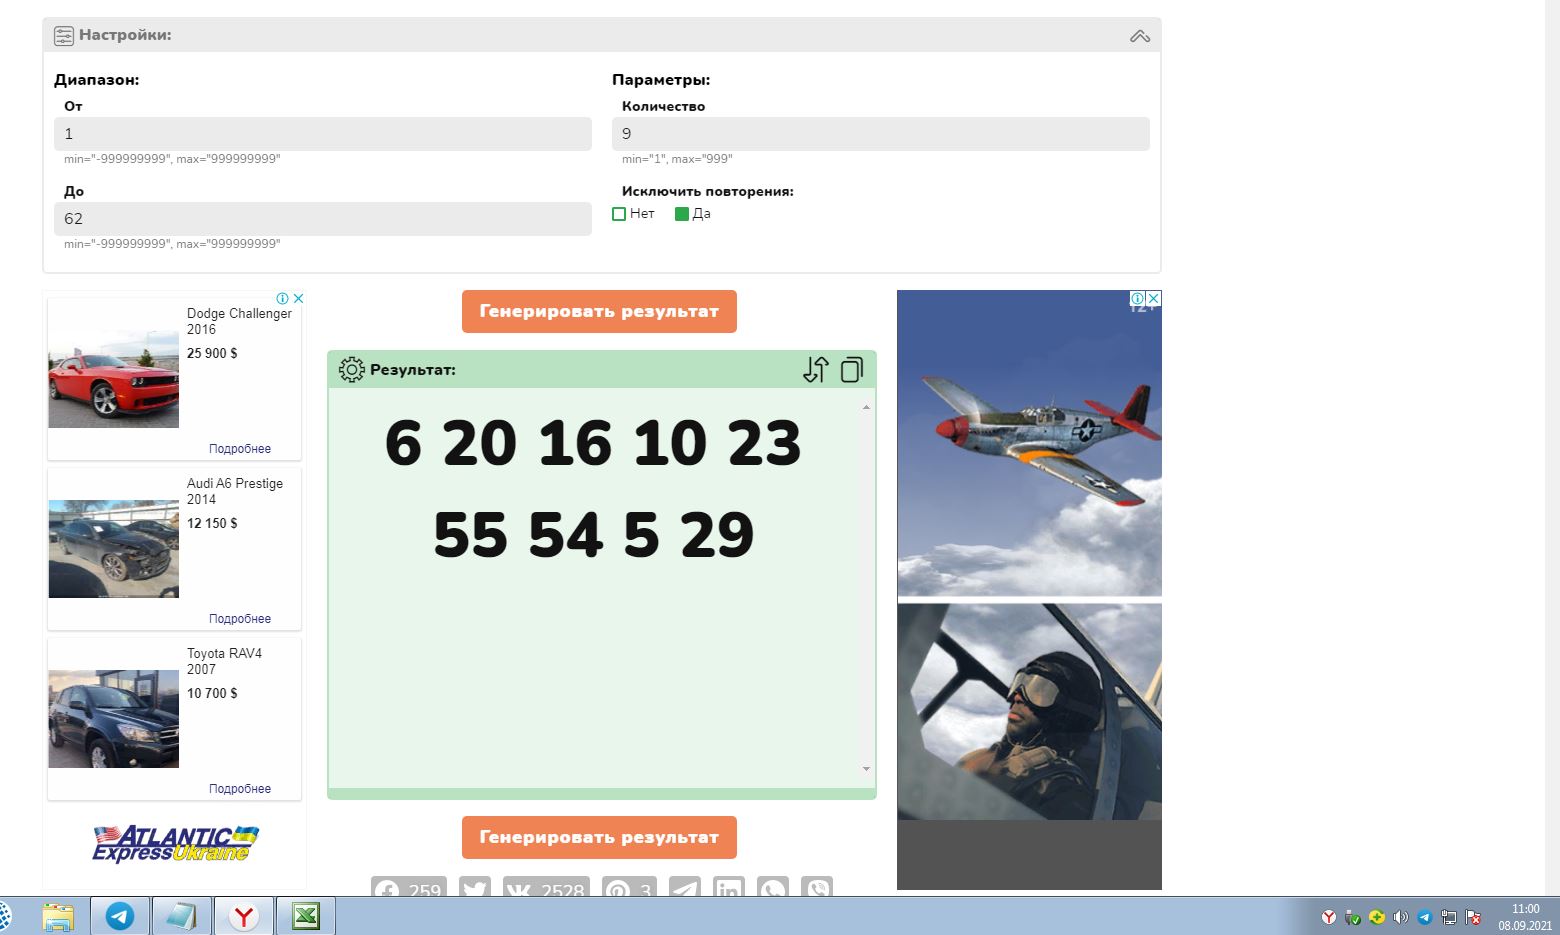Open File Explorer from the taskbar
1560x935 pixels.
[x=58, y=916]
